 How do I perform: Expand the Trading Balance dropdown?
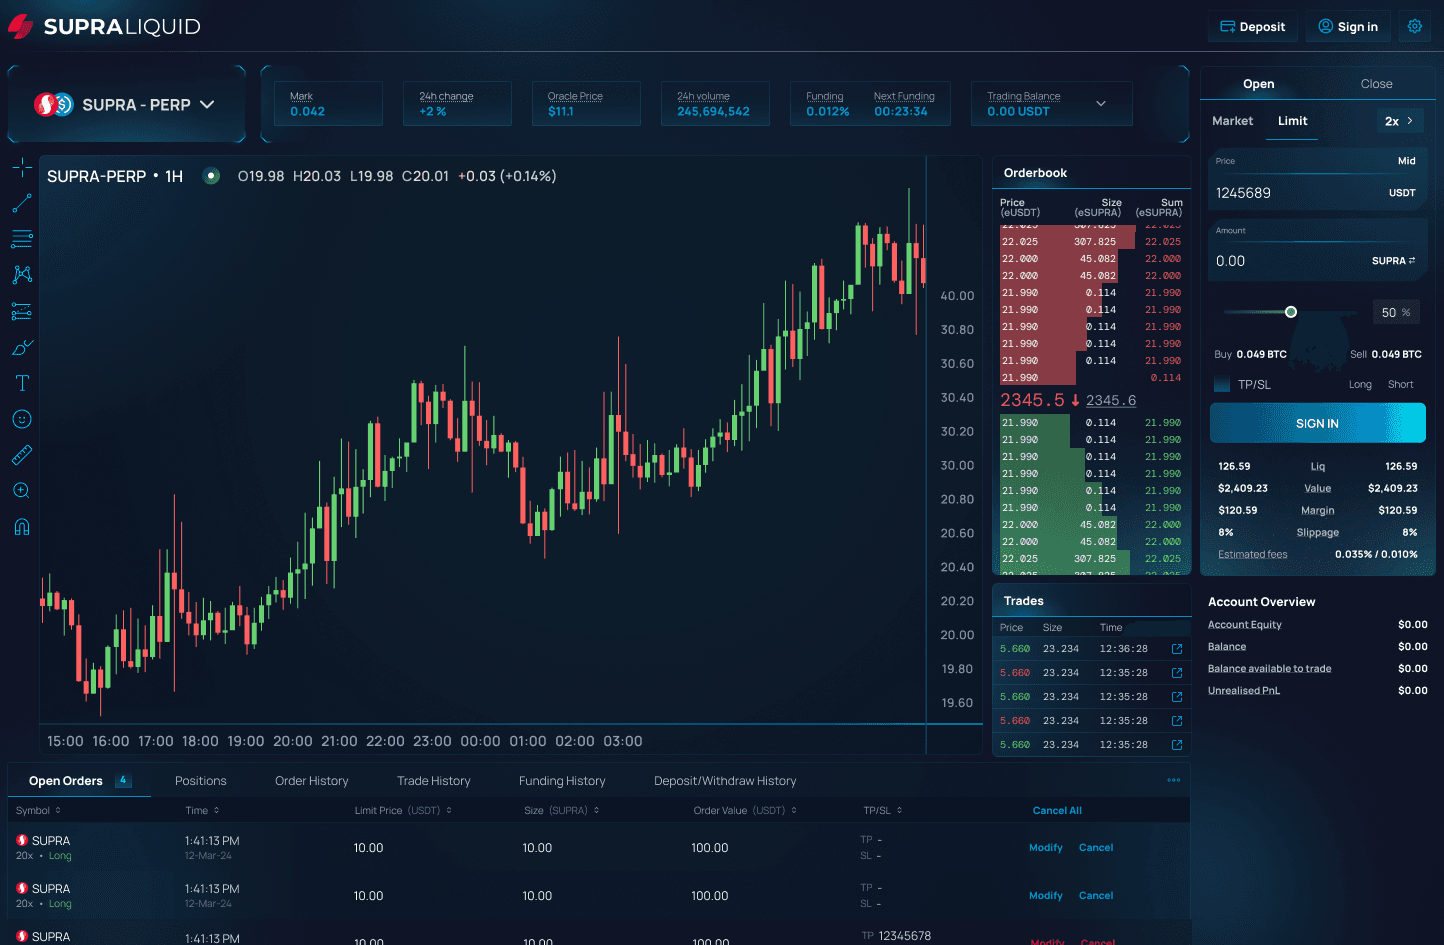click(x=1101, y=104)
